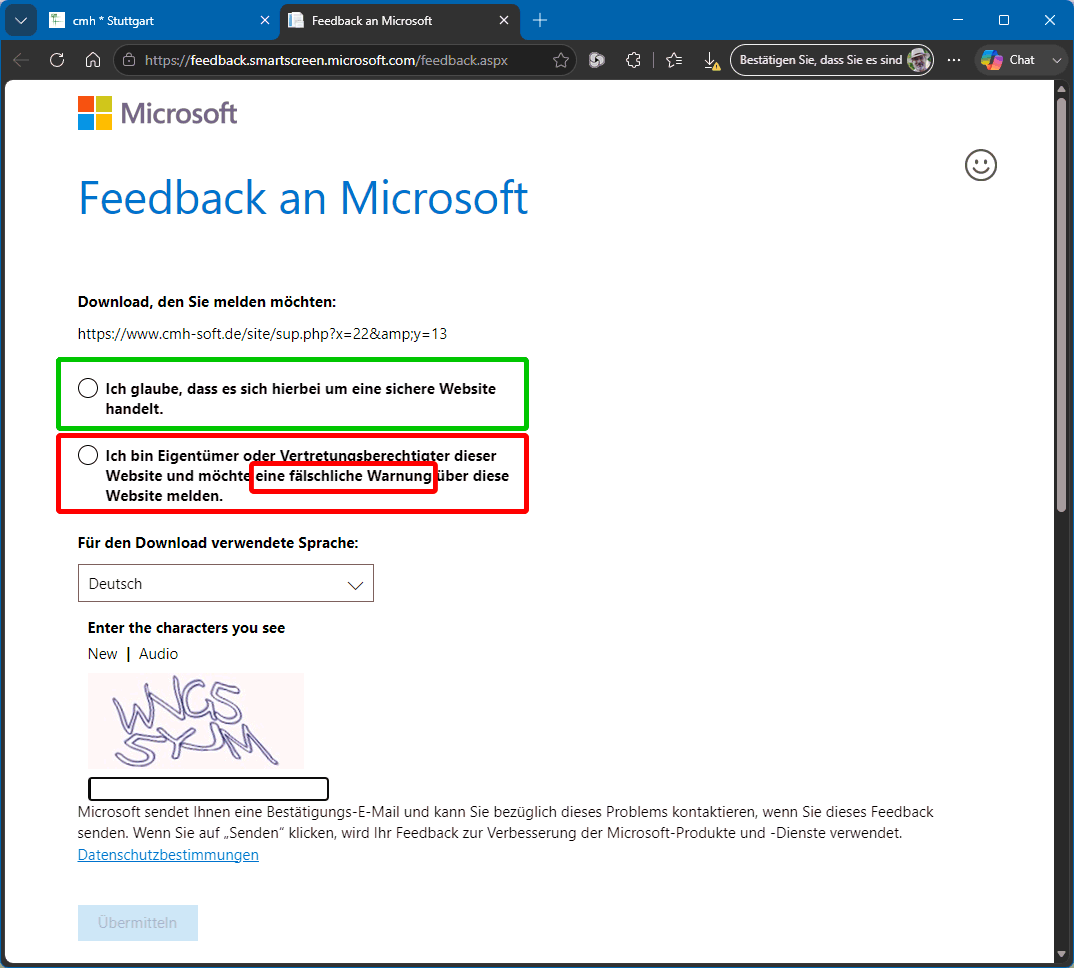
Task: Open the Deutsch language dropdown
Action: (226, 584)
